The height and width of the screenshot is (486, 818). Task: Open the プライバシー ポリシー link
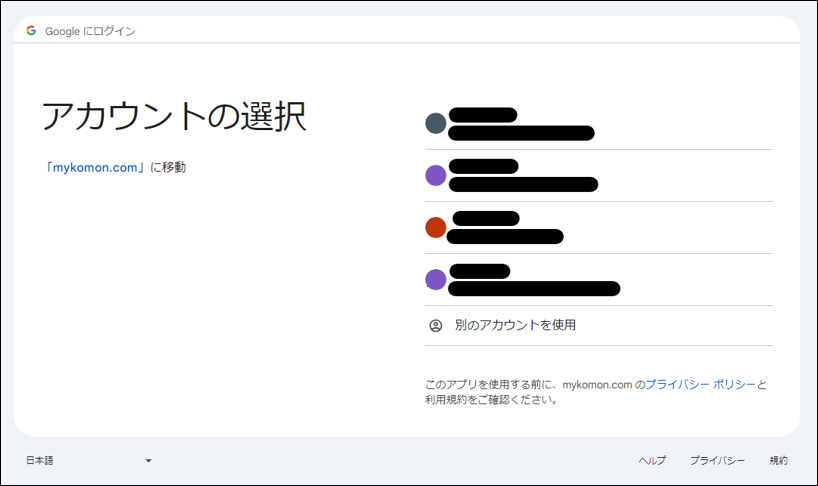[x=700, y=384]
